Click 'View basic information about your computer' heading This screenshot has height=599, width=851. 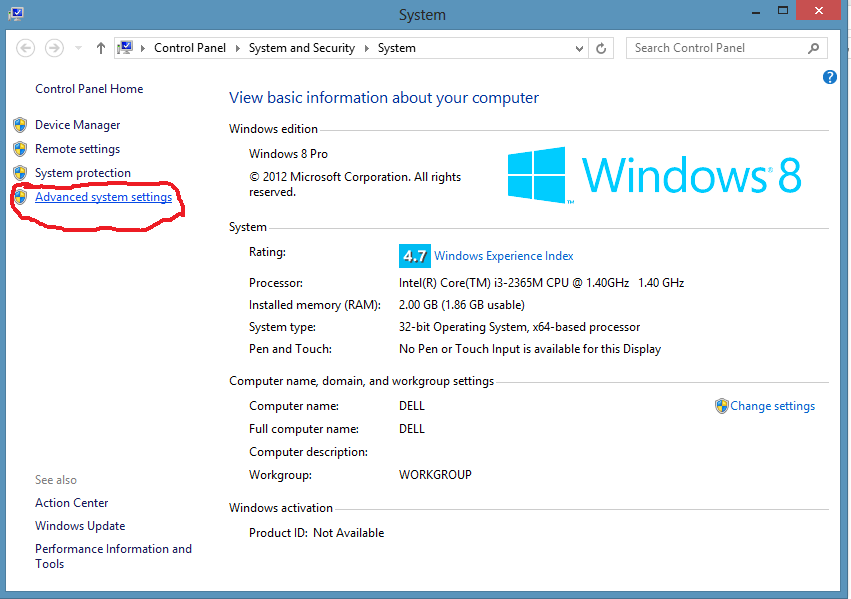(x=384, y=98)
